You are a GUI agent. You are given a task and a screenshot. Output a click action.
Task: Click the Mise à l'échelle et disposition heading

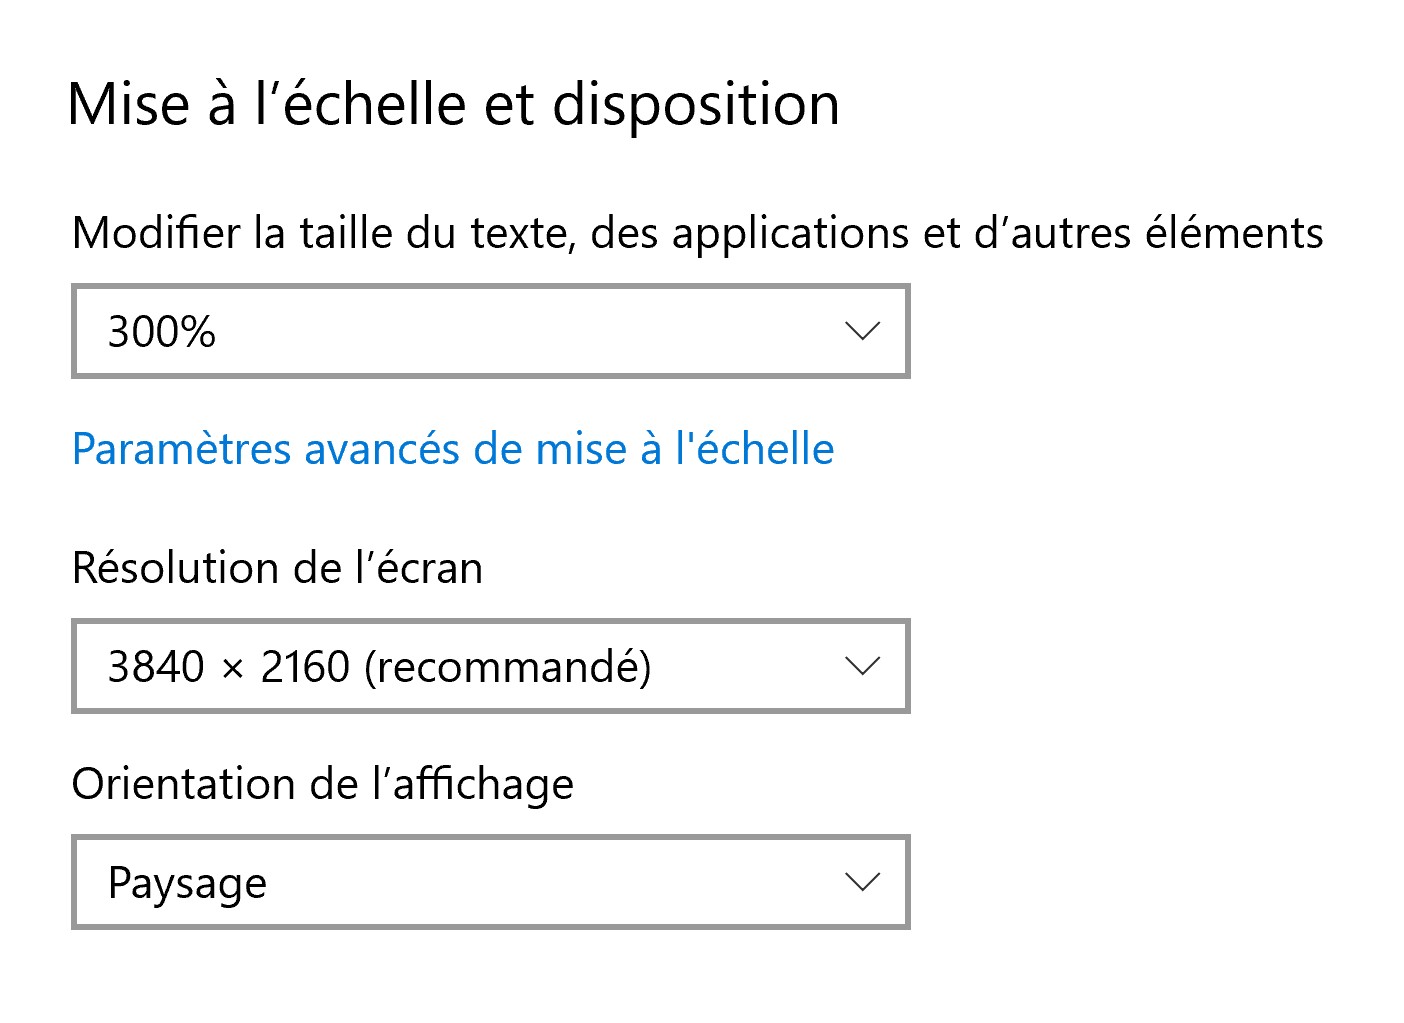pyautogui.click(x=453, y=104)
